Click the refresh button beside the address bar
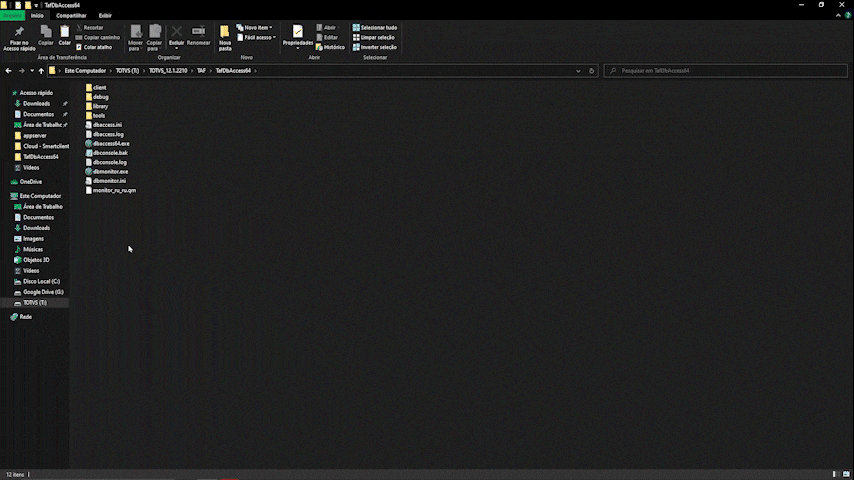Viewport: 854px width, 480px height. [591, 71]
